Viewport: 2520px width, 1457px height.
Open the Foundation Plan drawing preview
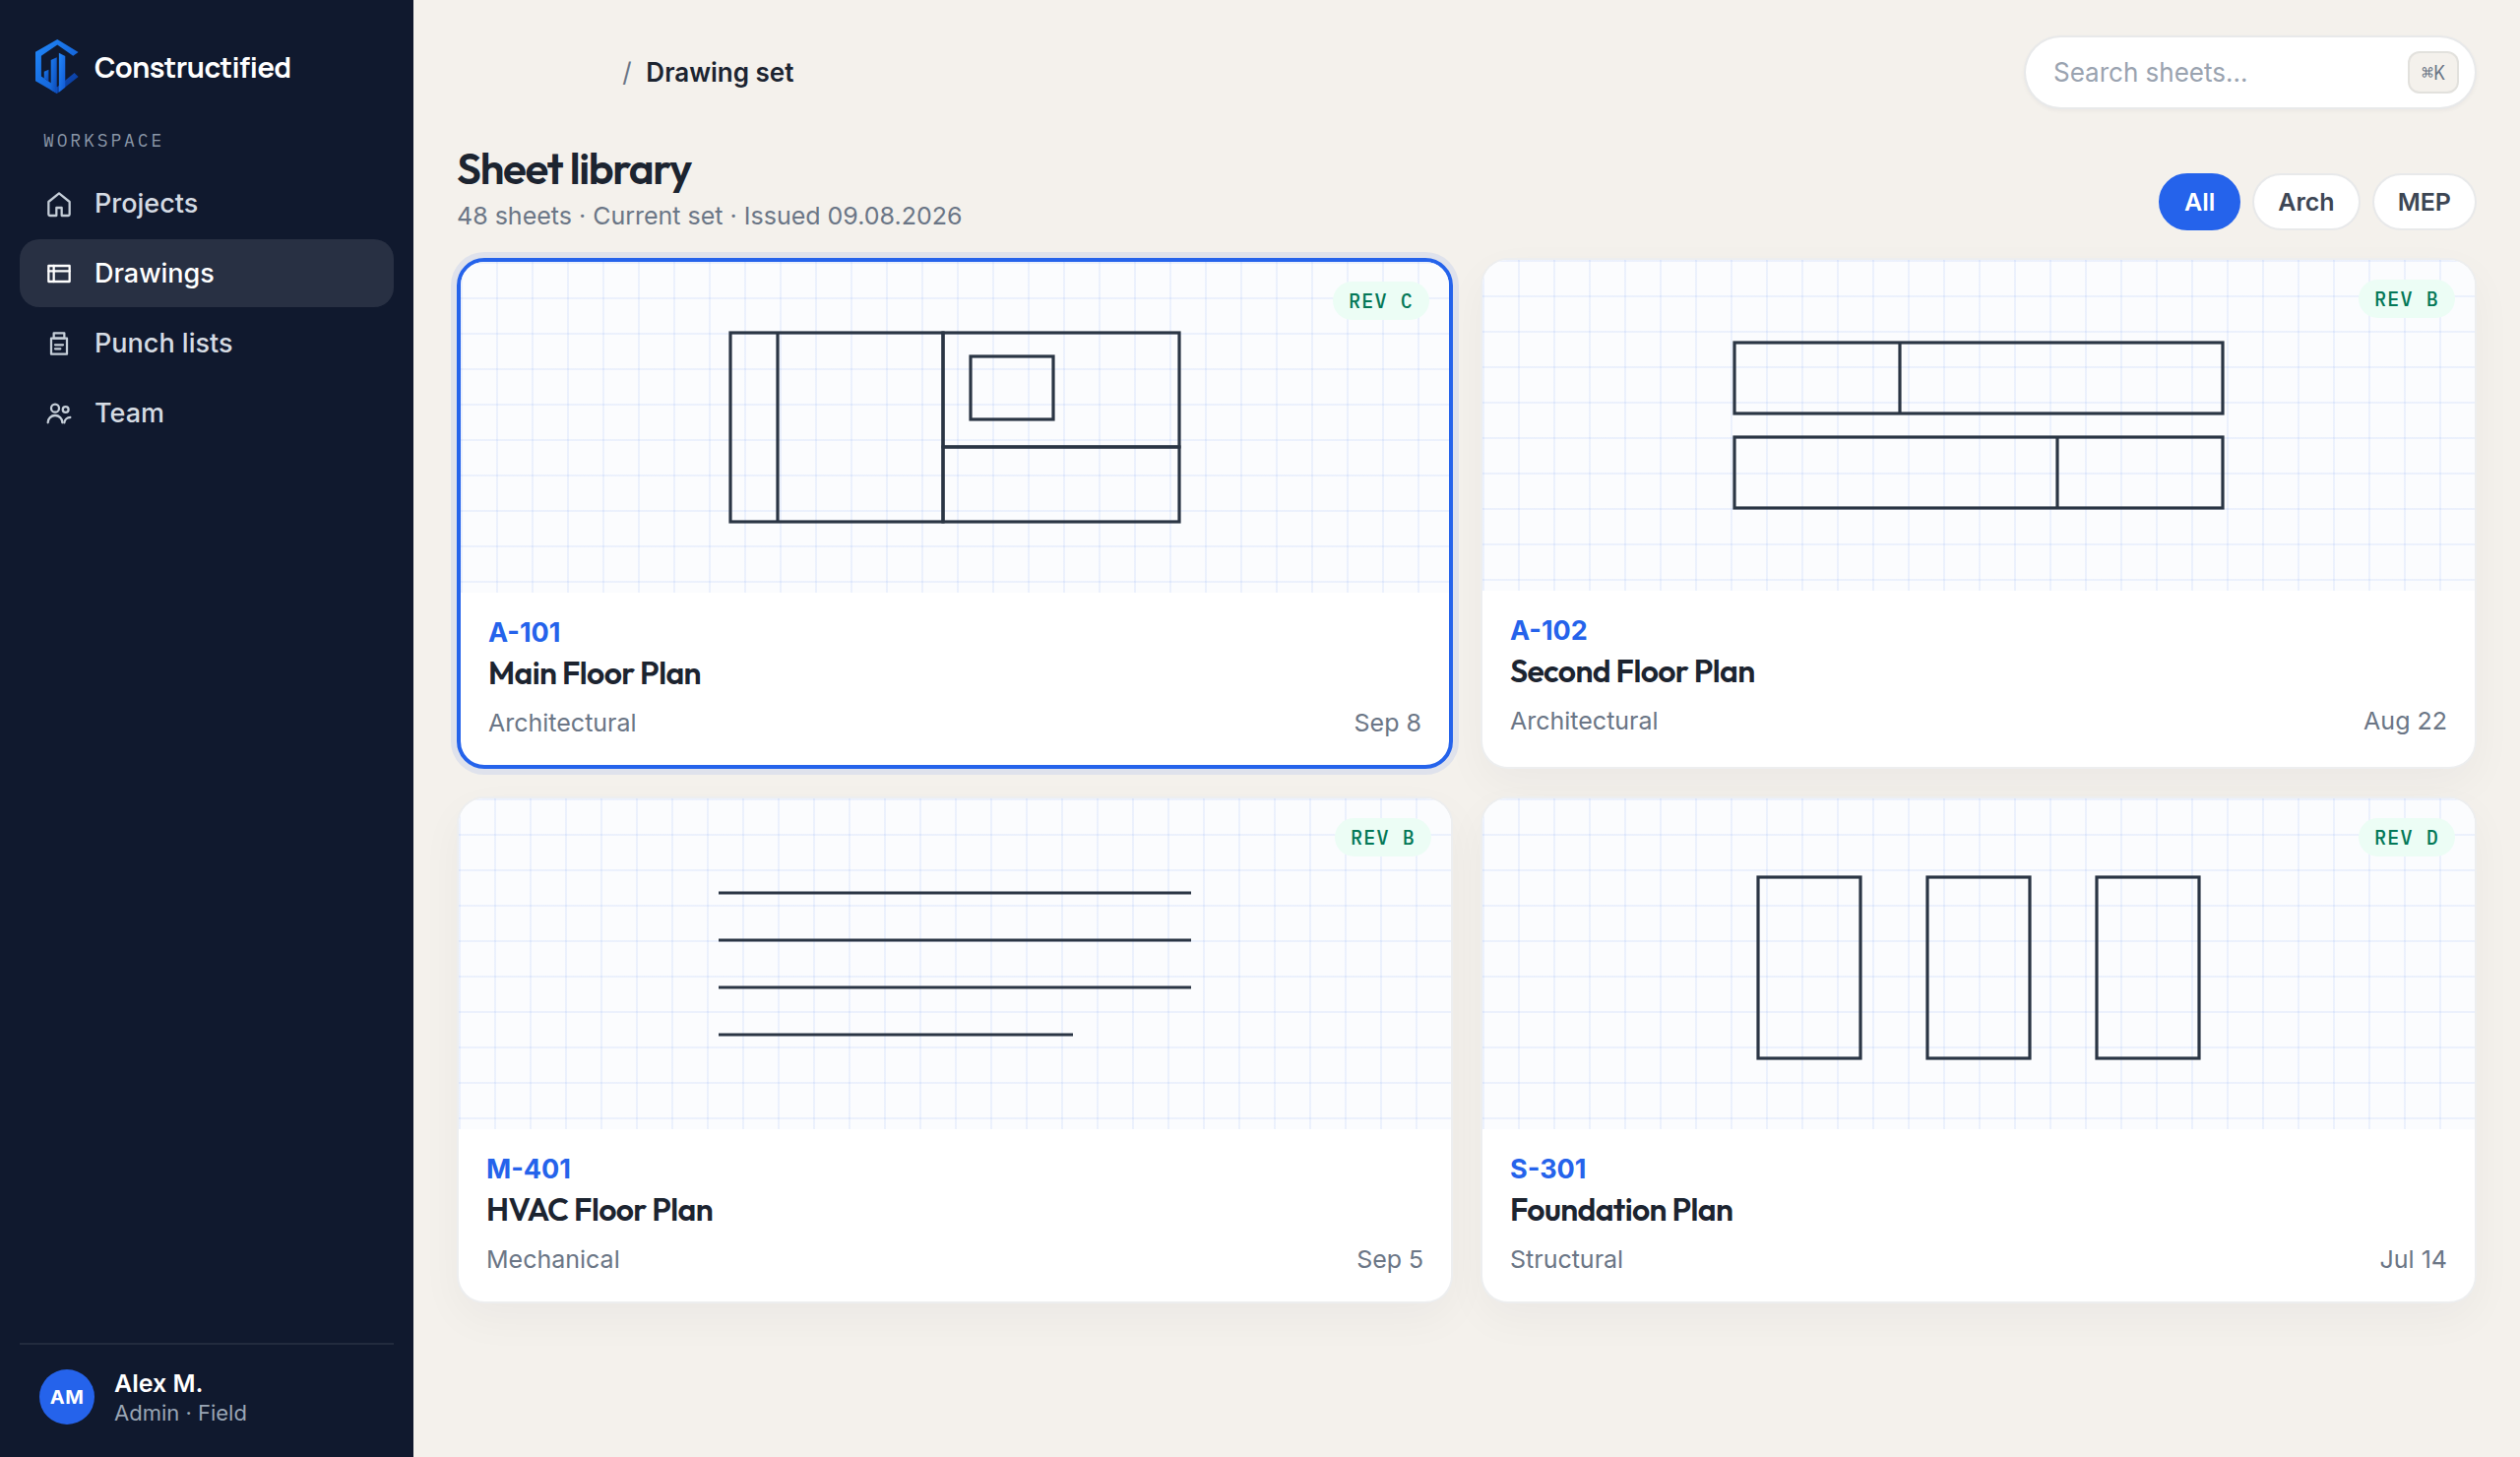(1978, 964)
